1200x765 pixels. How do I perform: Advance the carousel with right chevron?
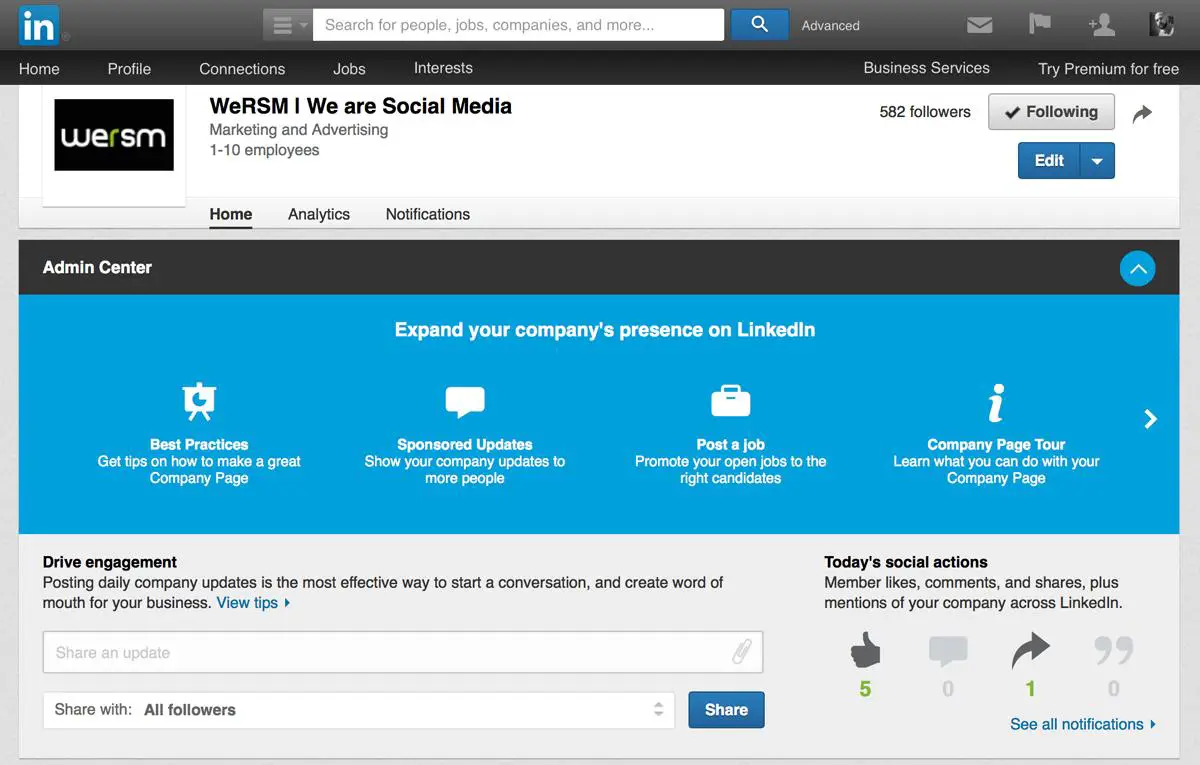click(x=1151, y=419)
